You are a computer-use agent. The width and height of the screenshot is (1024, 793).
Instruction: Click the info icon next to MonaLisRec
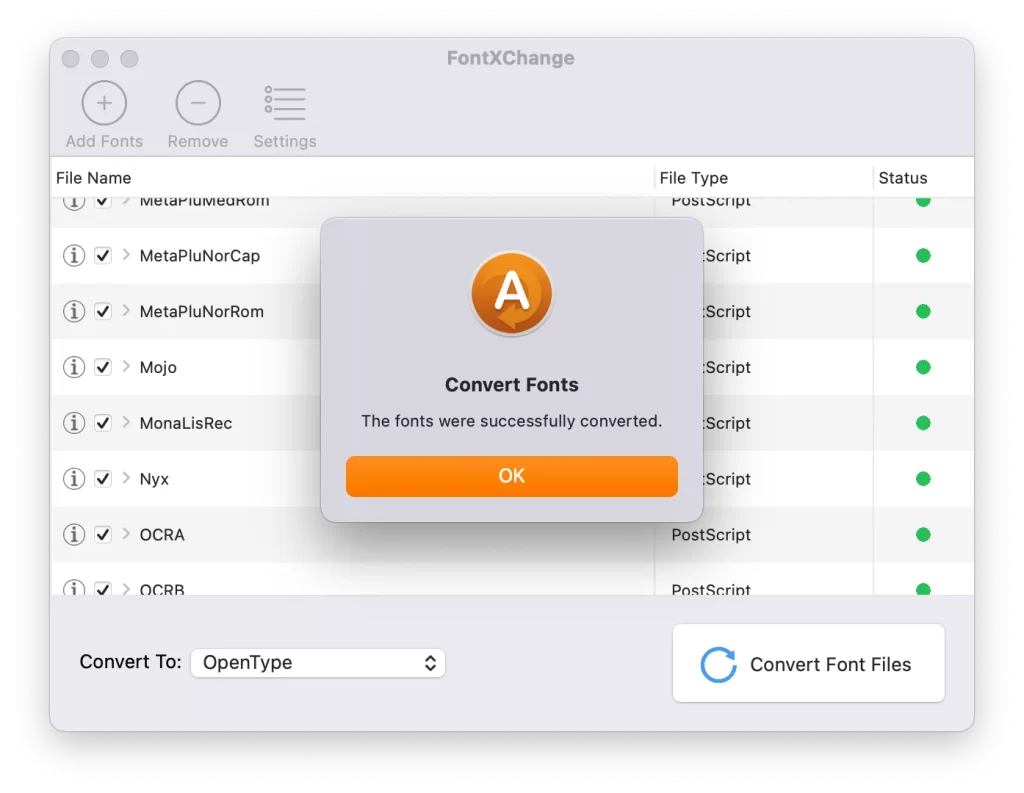73,423
